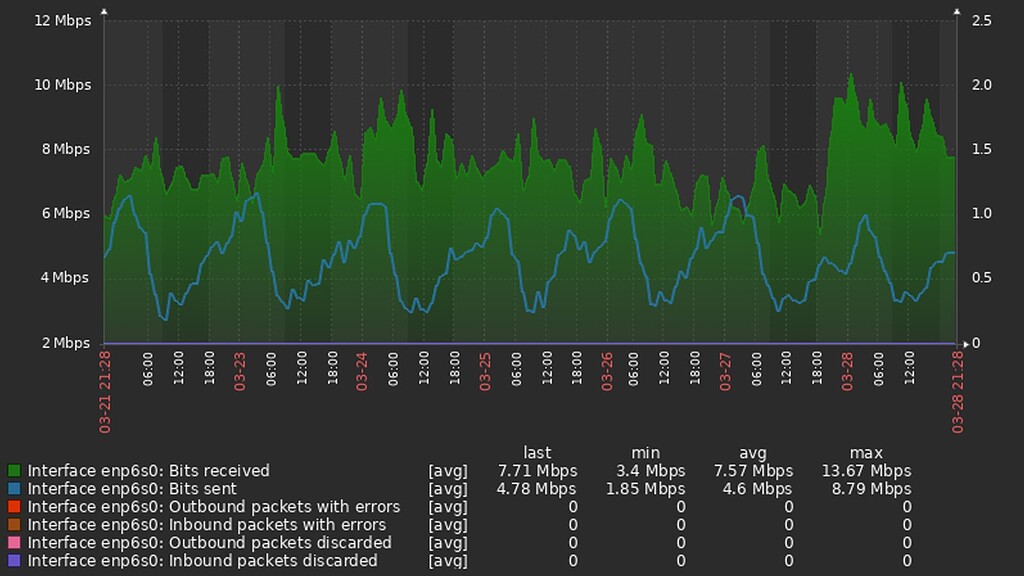Click the green Bits received legend icon
The width and height of the screenshot is (1024, 576).
click(x=14, y=471)
